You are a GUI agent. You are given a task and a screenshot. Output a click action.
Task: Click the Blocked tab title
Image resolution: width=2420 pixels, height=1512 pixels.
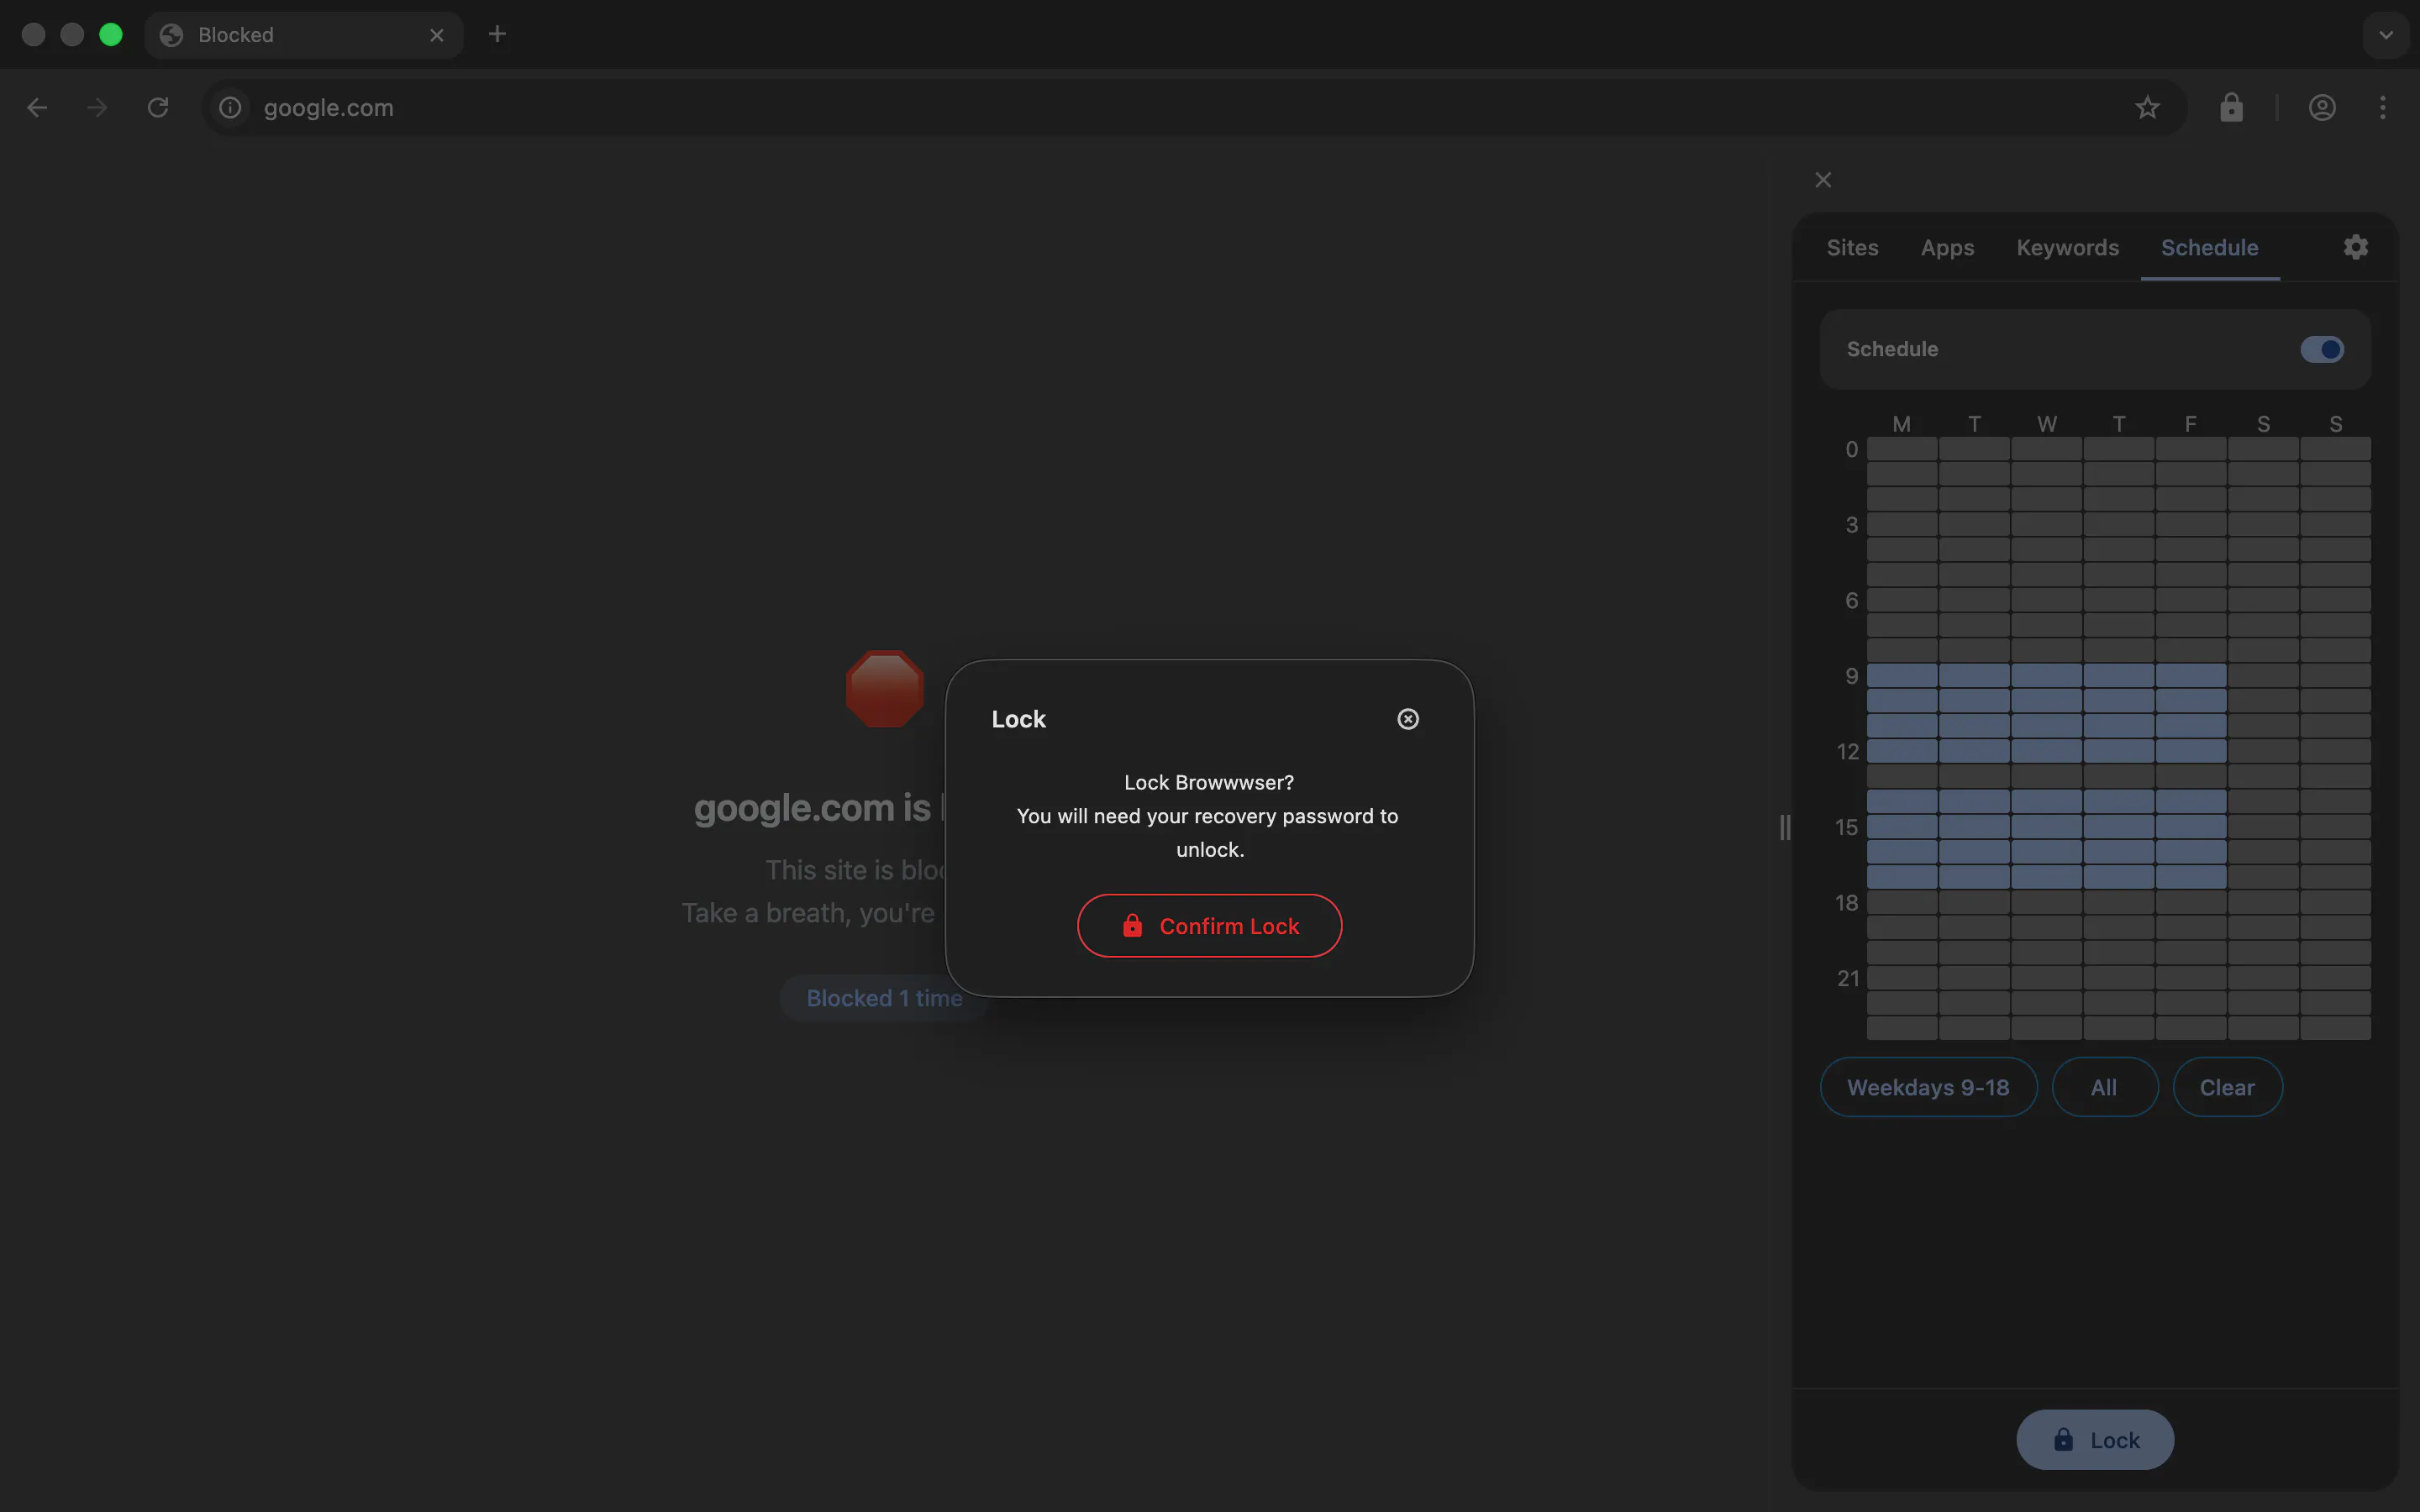tap(236, 35)
